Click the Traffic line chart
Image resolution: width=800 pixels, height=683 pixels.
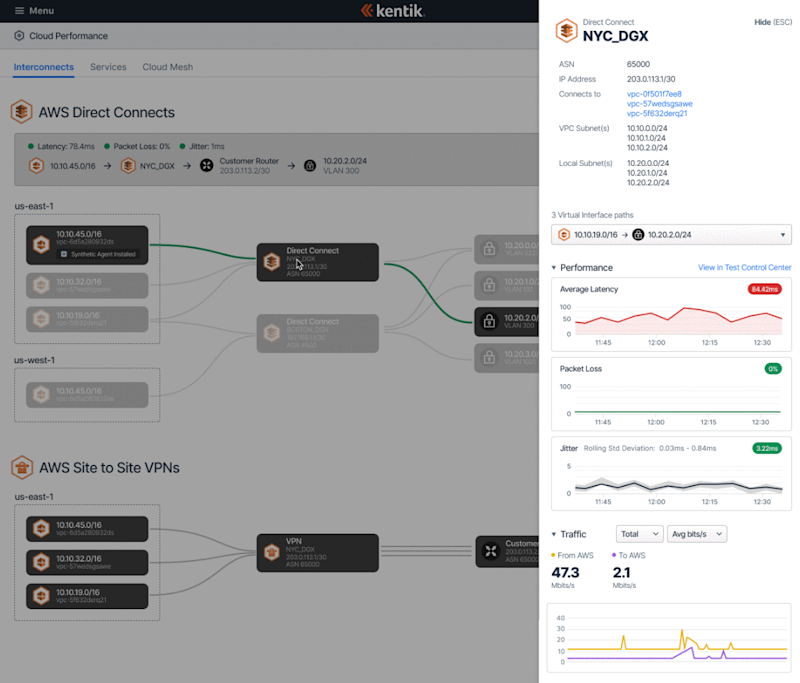pos(671,640)
